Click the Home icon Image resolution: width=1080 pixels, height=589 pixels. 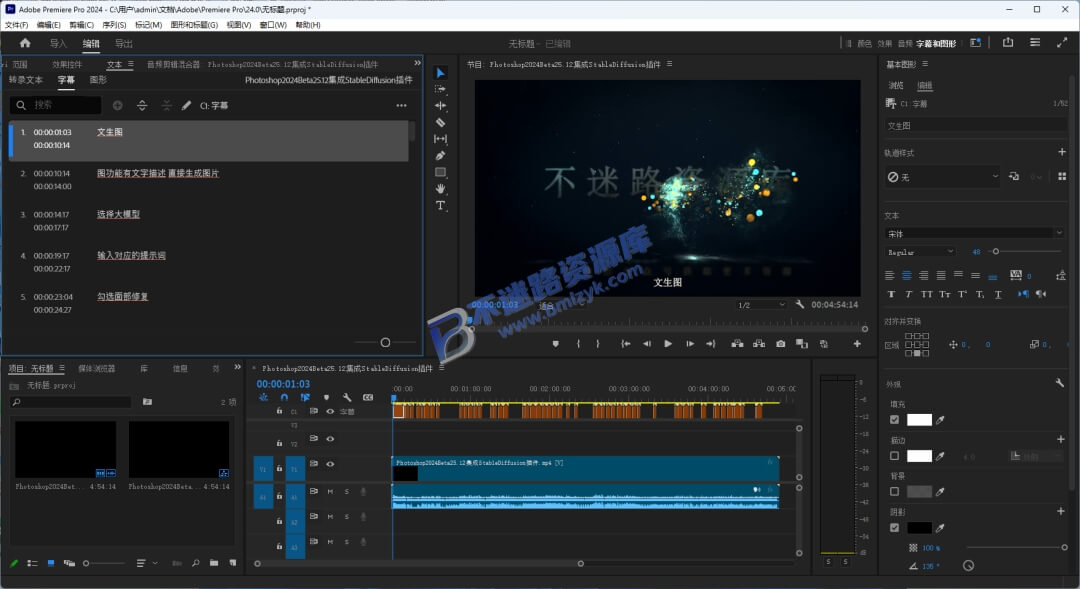25,43
